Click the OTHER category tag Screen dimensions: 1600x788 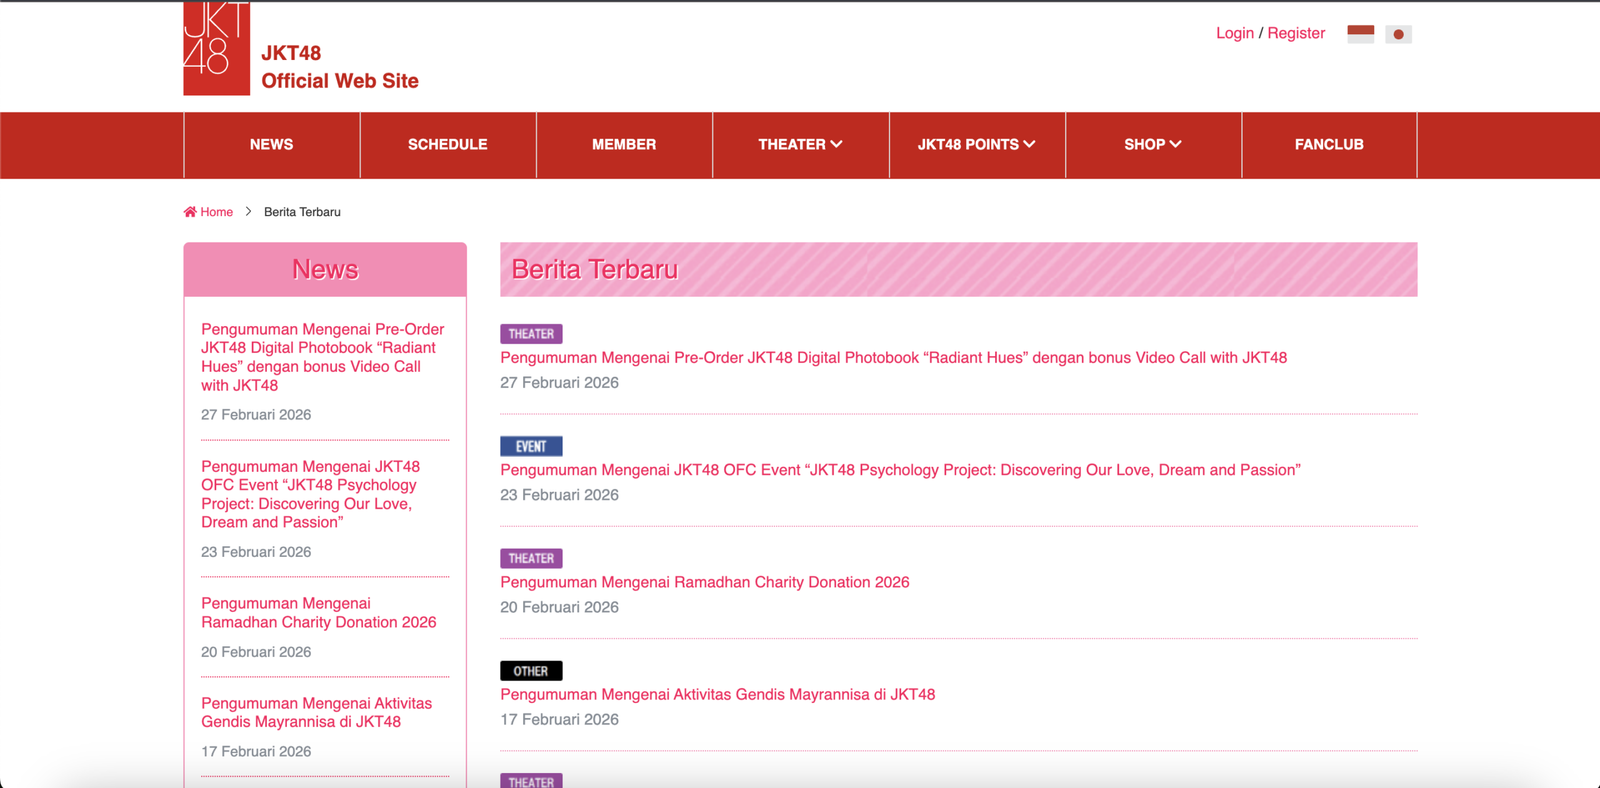tap(531, 671)
